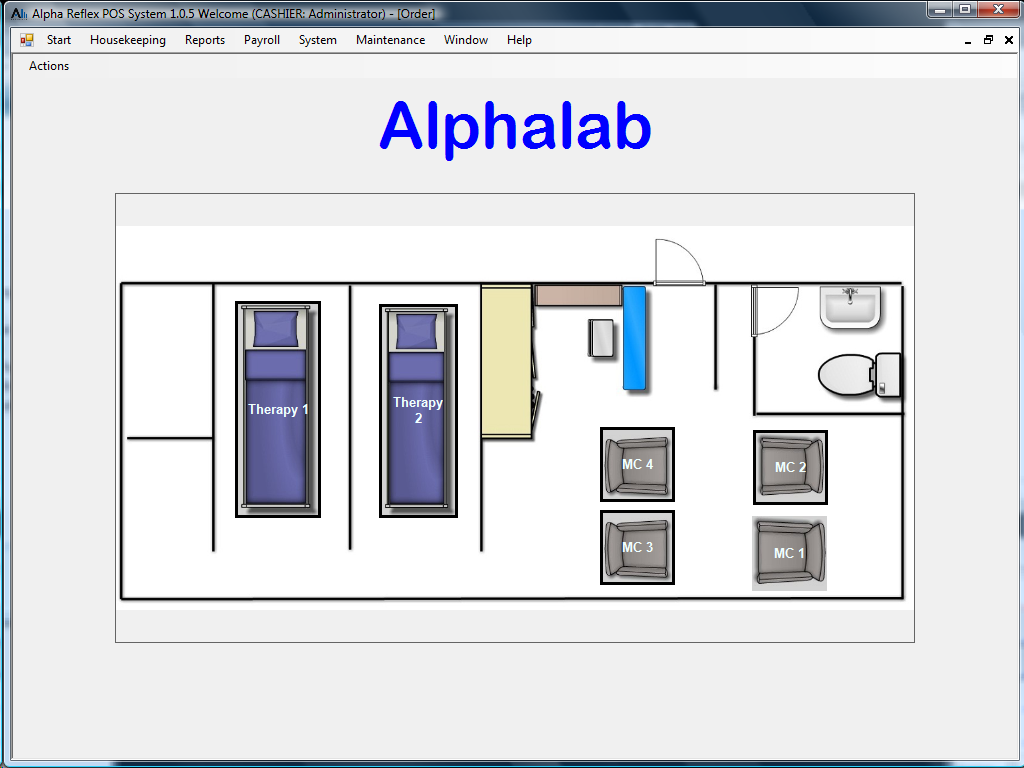Screen dimensions: 1024x768
Task: Select the Therapy 1 bed
Action: coord(277,410)
